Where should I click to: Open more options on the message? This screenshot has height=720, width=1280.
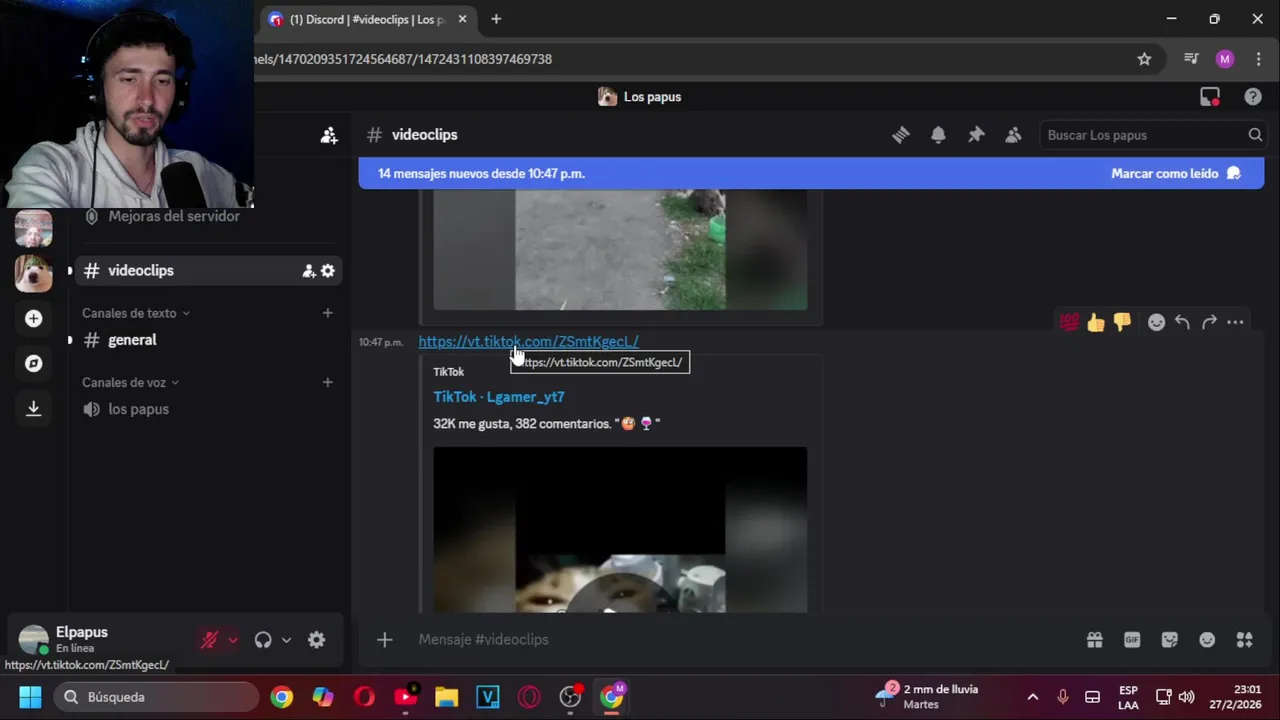(x=1235, y=322)
